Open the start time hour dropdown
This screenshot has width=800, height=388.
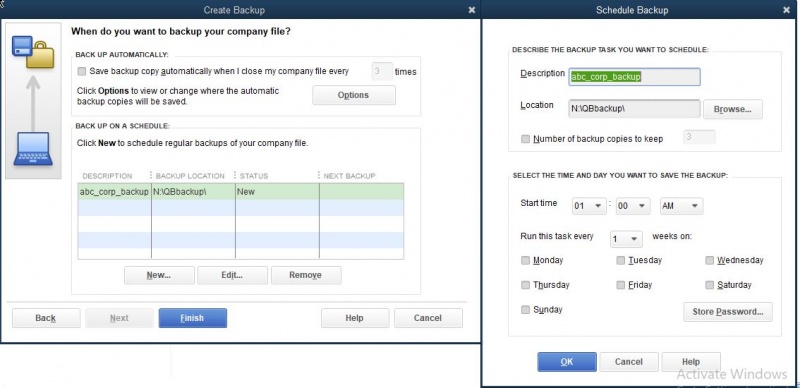589,206
